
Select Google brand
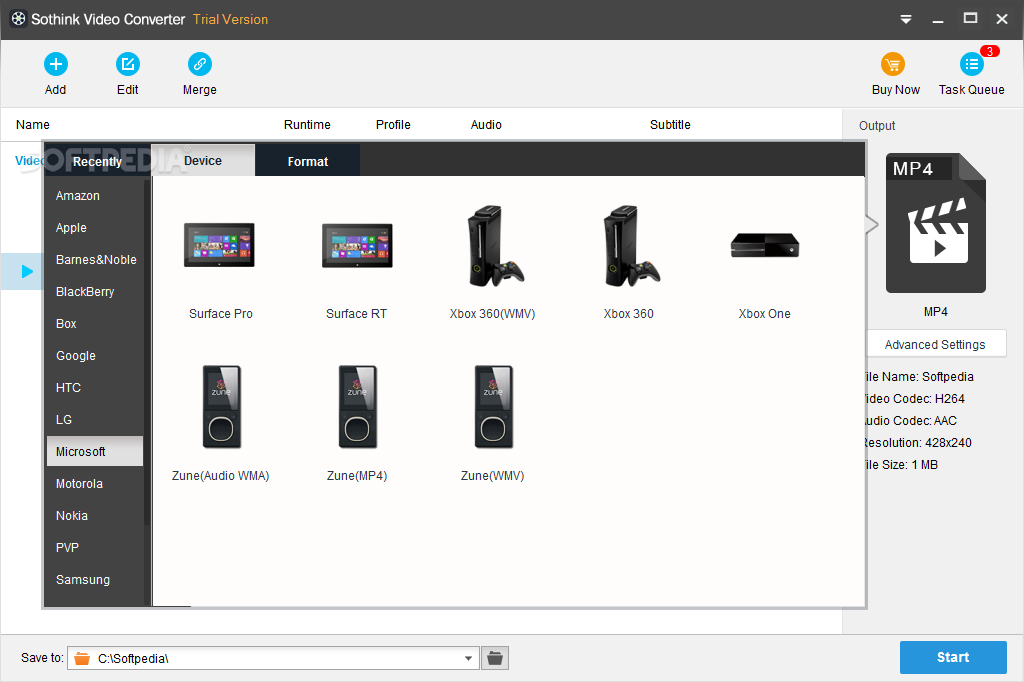point(95,355)
